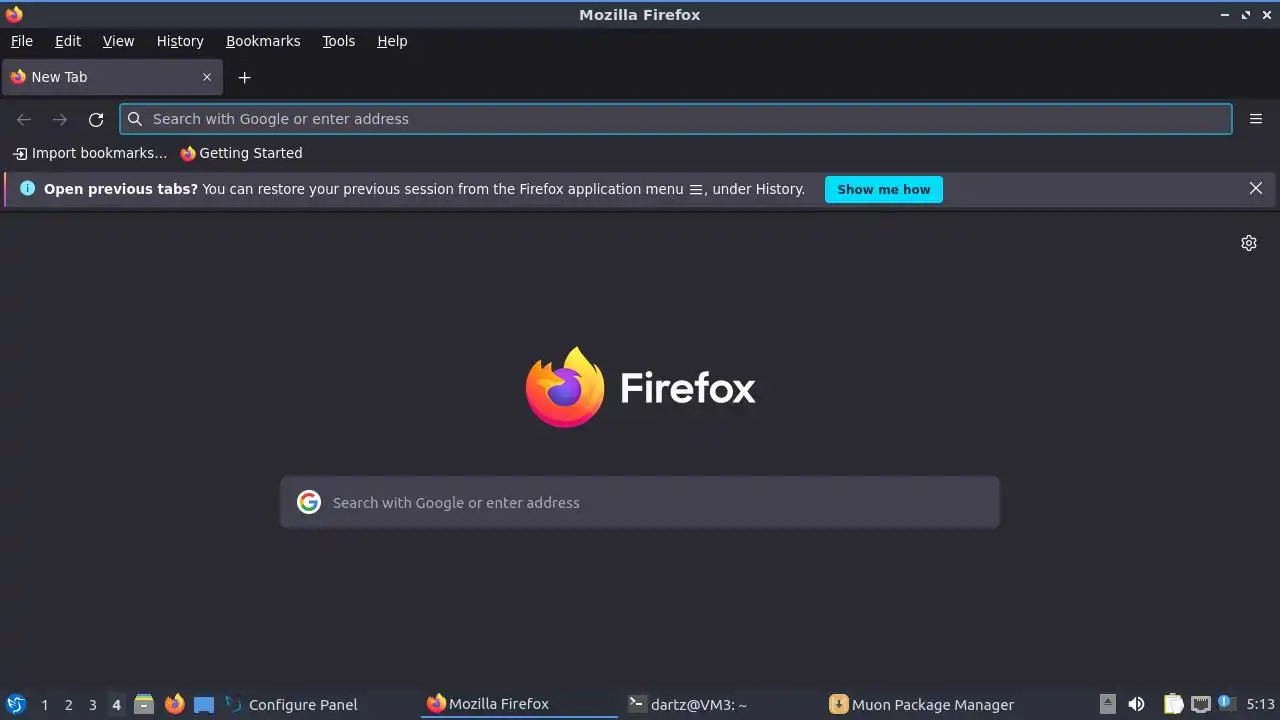
Task: Open a new tab with plus button
Action: pyautogui.click(x=244, y=77)
